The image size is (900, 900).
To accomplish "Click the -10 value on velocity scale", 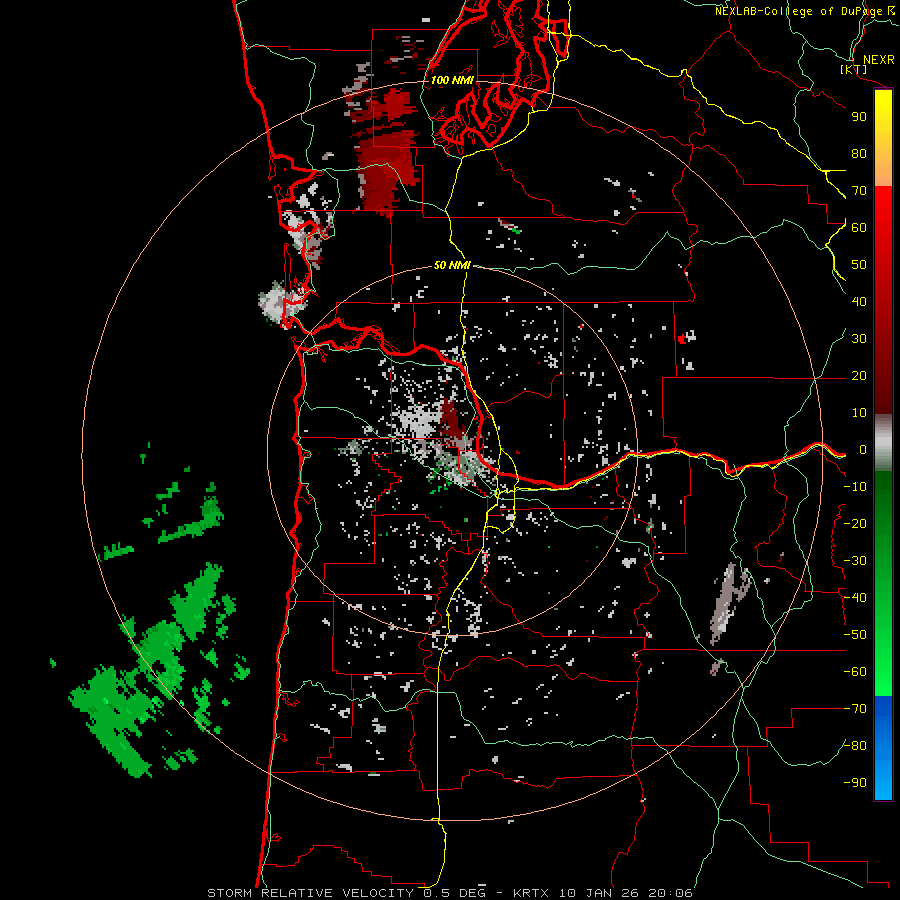I will click(x=855, y=487).
